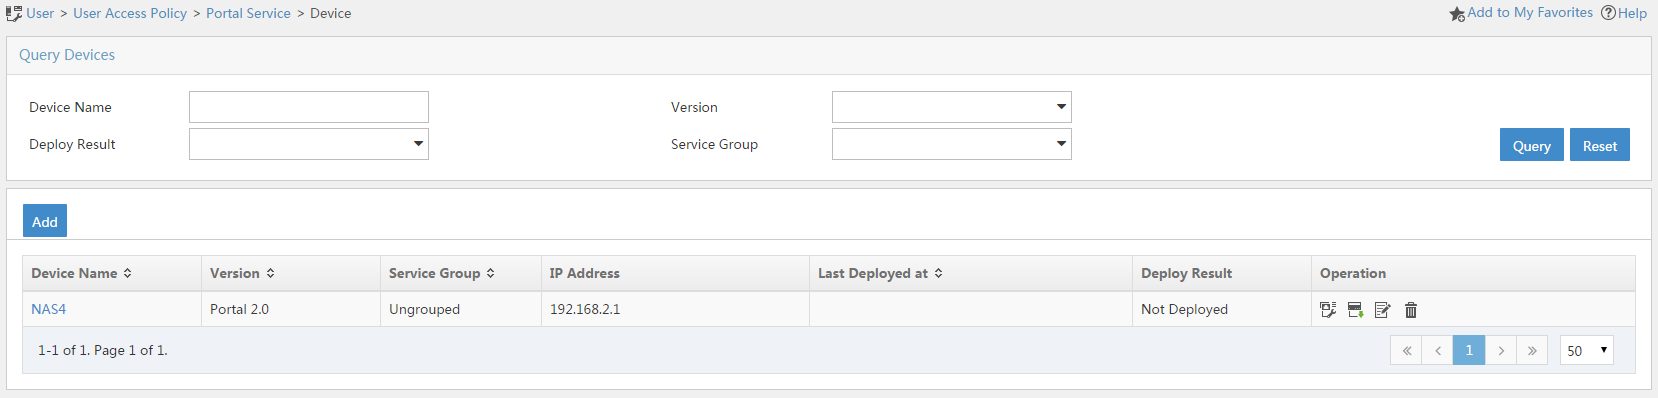1658x398 pixels.
Task: Sort by Last Deployed at column
Action: click(x=938, y=273)
